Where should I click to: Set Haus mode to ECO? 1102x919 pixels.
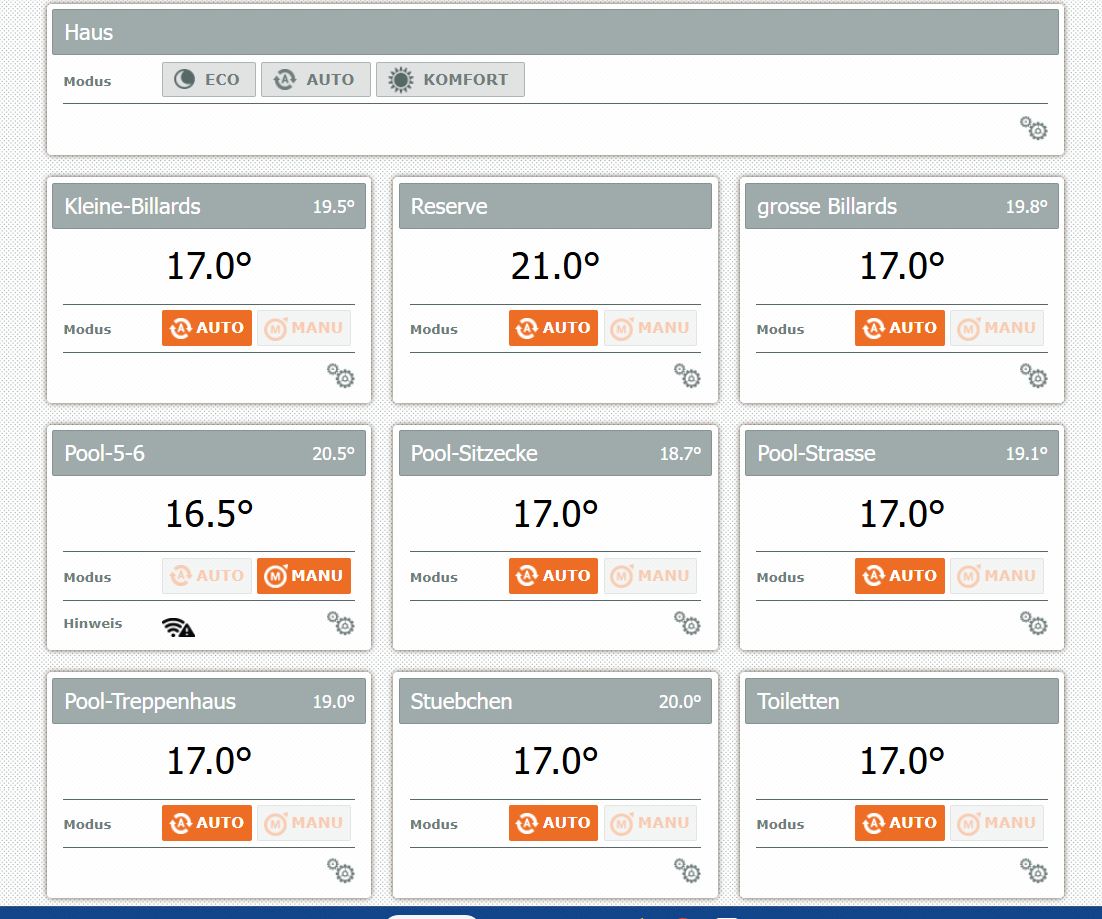tap(208, 80)
